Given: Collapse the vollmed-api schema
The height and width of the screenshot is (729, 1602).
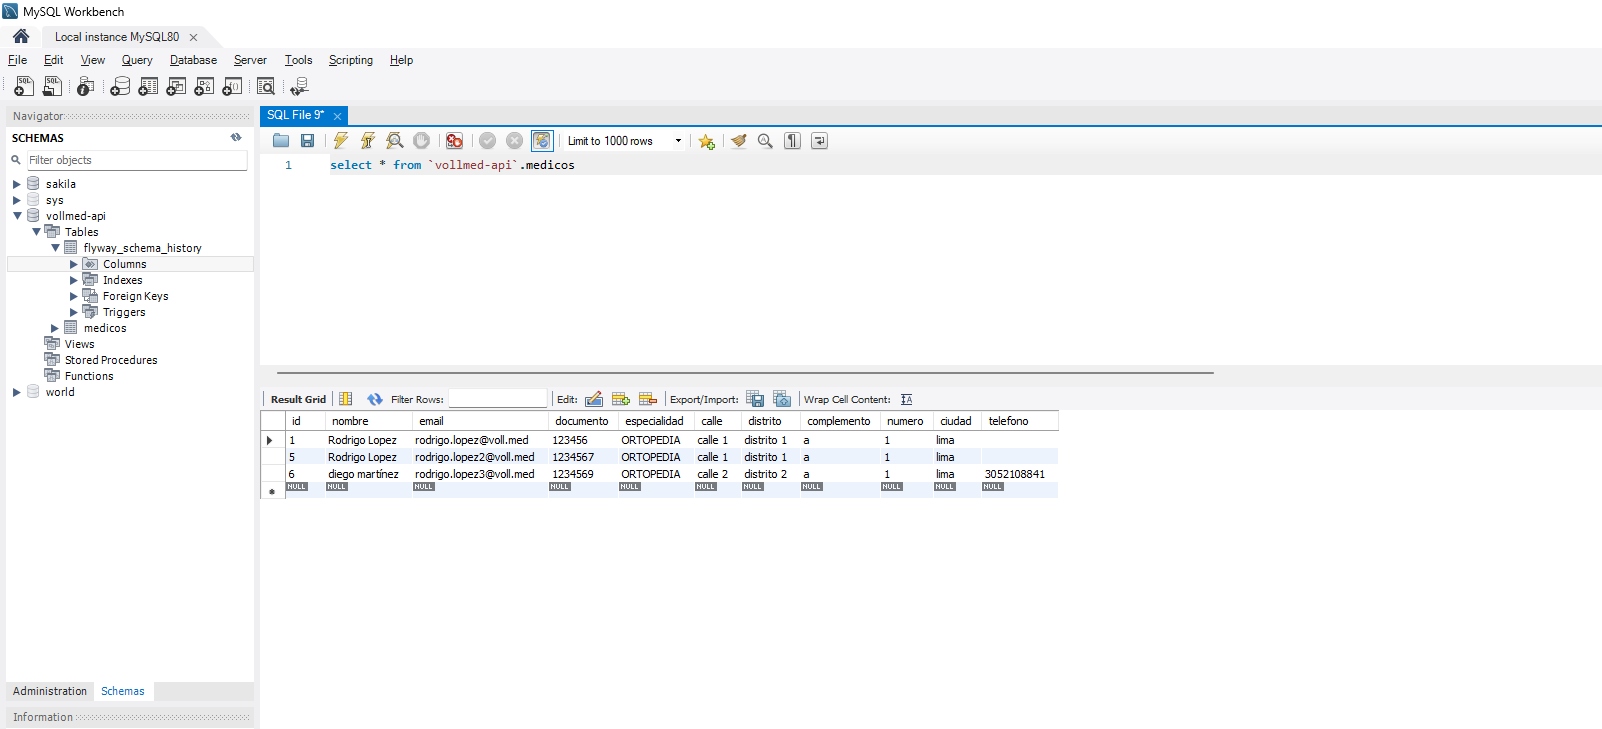Looking at the screenshot, I should [17, 216].
